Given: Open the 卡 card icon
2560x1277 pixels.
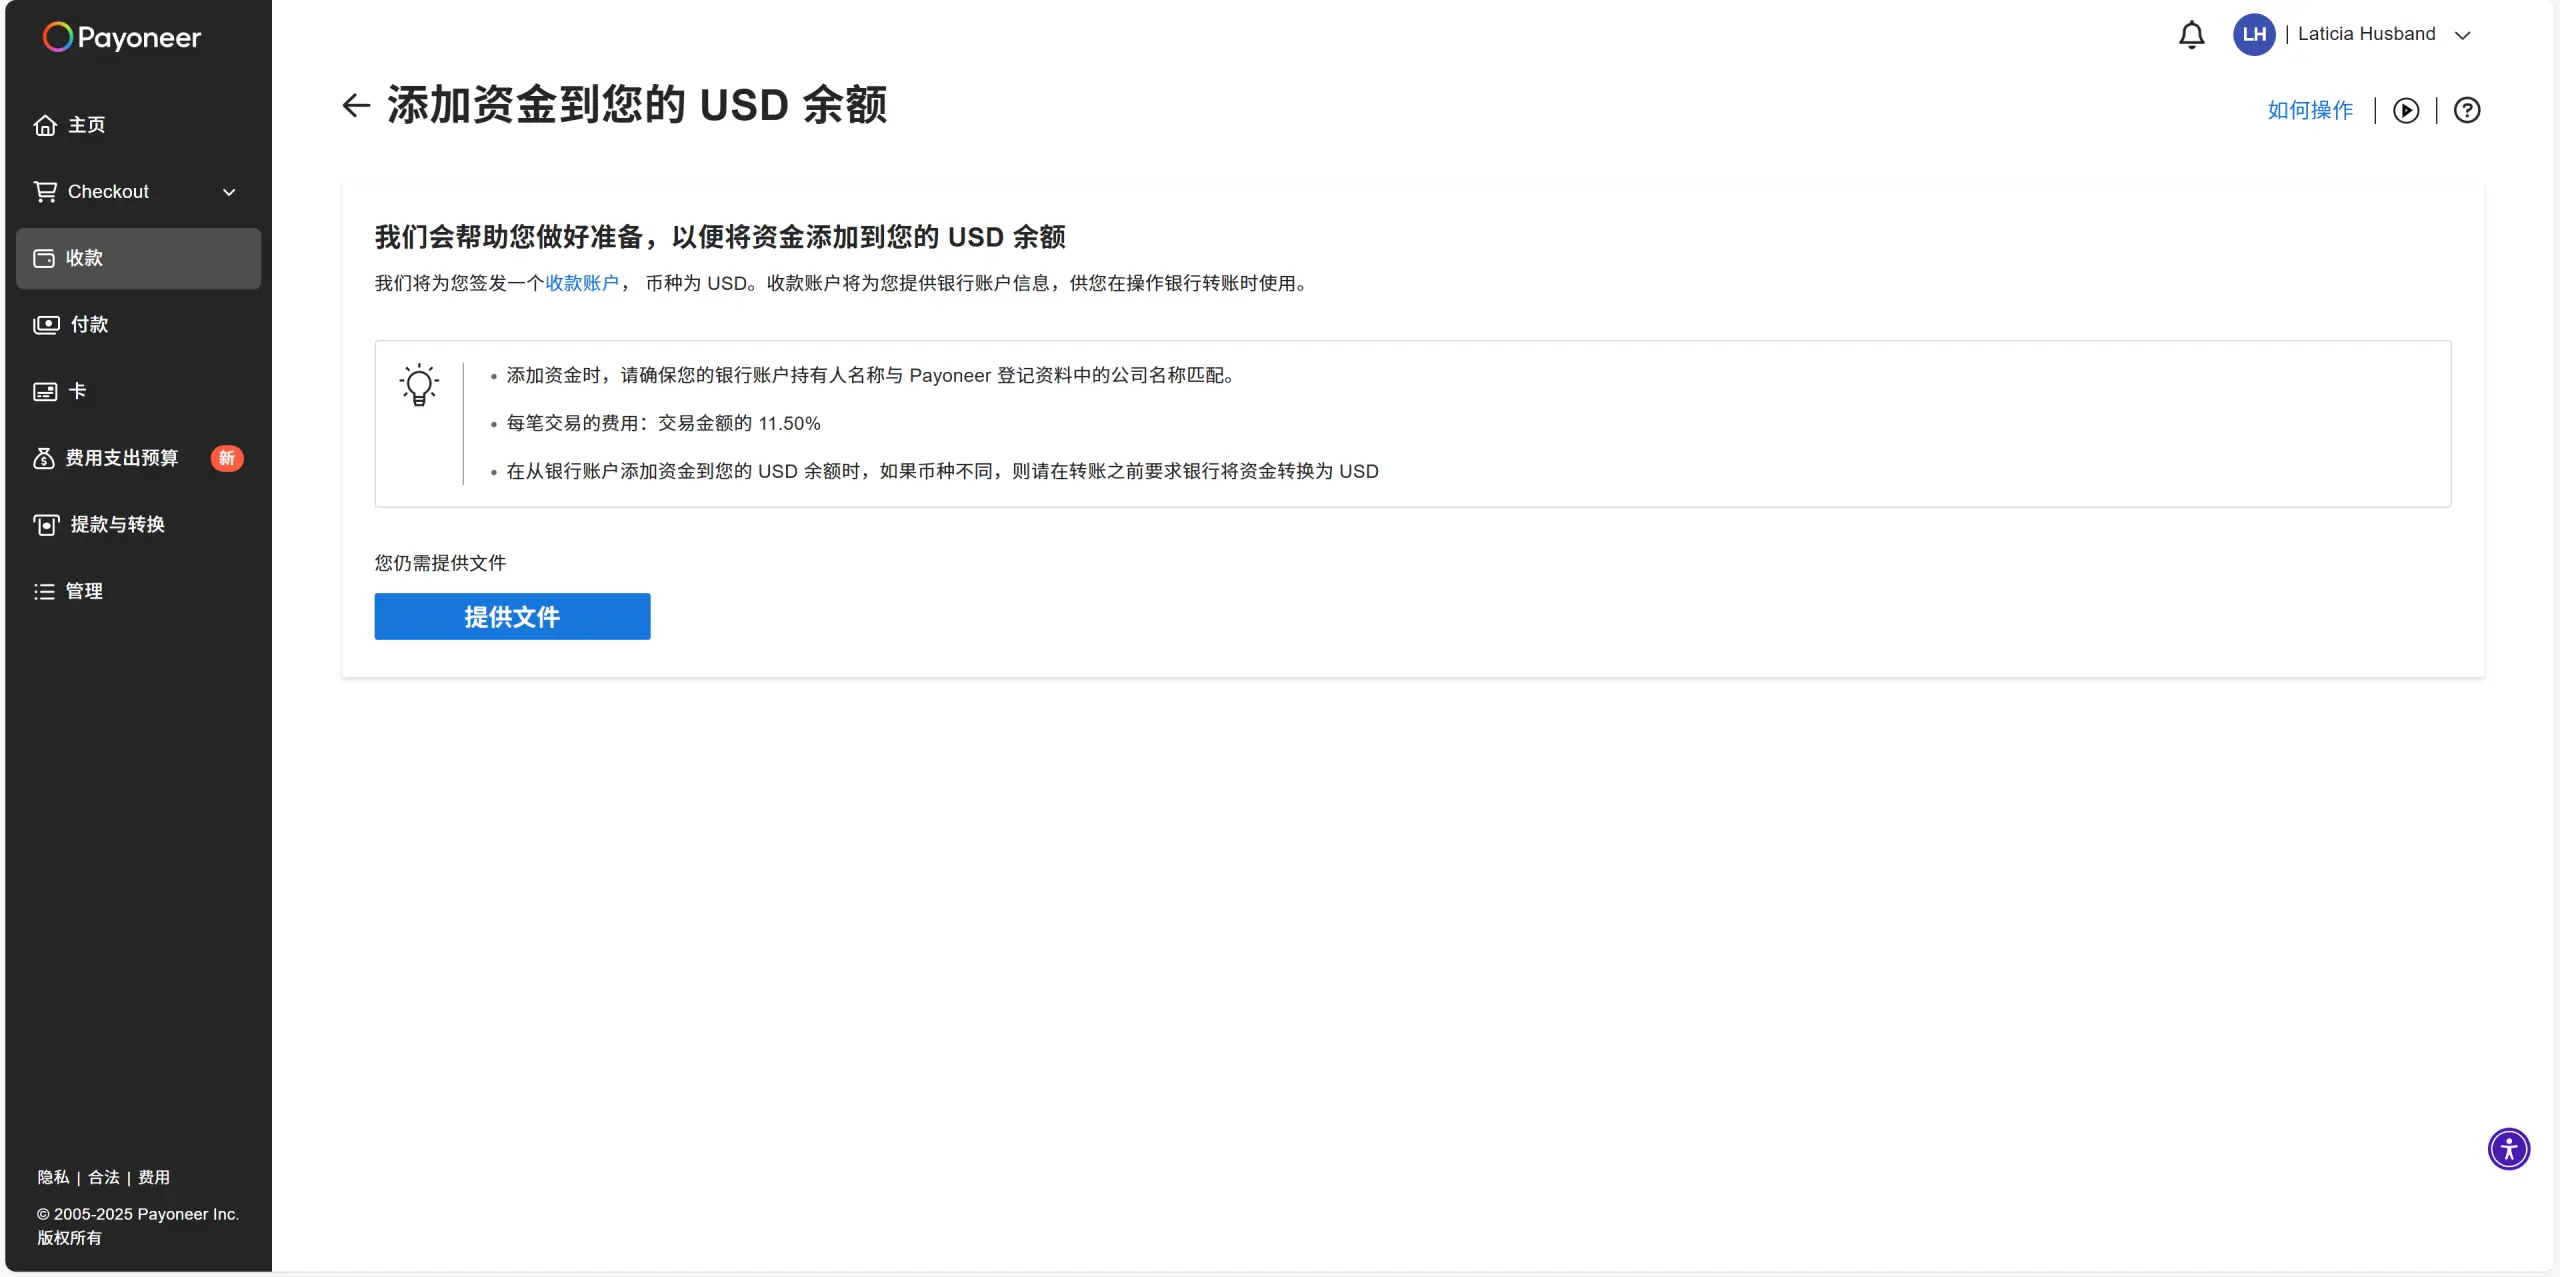Looking at the screenshot, I should (x=45, y=391).
